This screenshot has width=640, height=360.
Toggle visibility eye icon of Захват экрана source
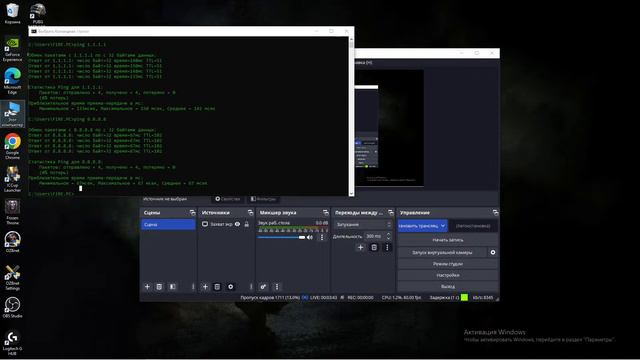click(x=238, y=224)
